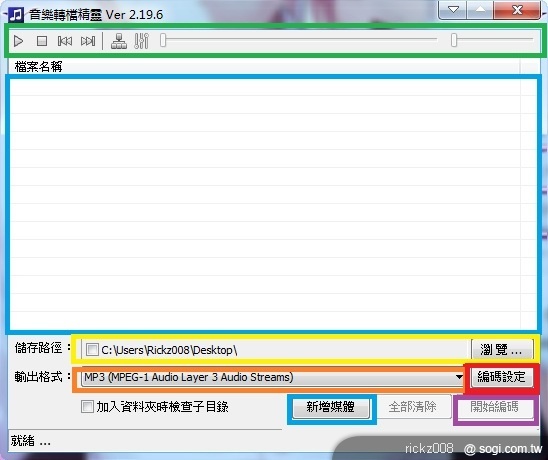Open the equalizer sliders icon
Image resolution: width=548 pixels, height=460 pixels.
coord(142,41)
